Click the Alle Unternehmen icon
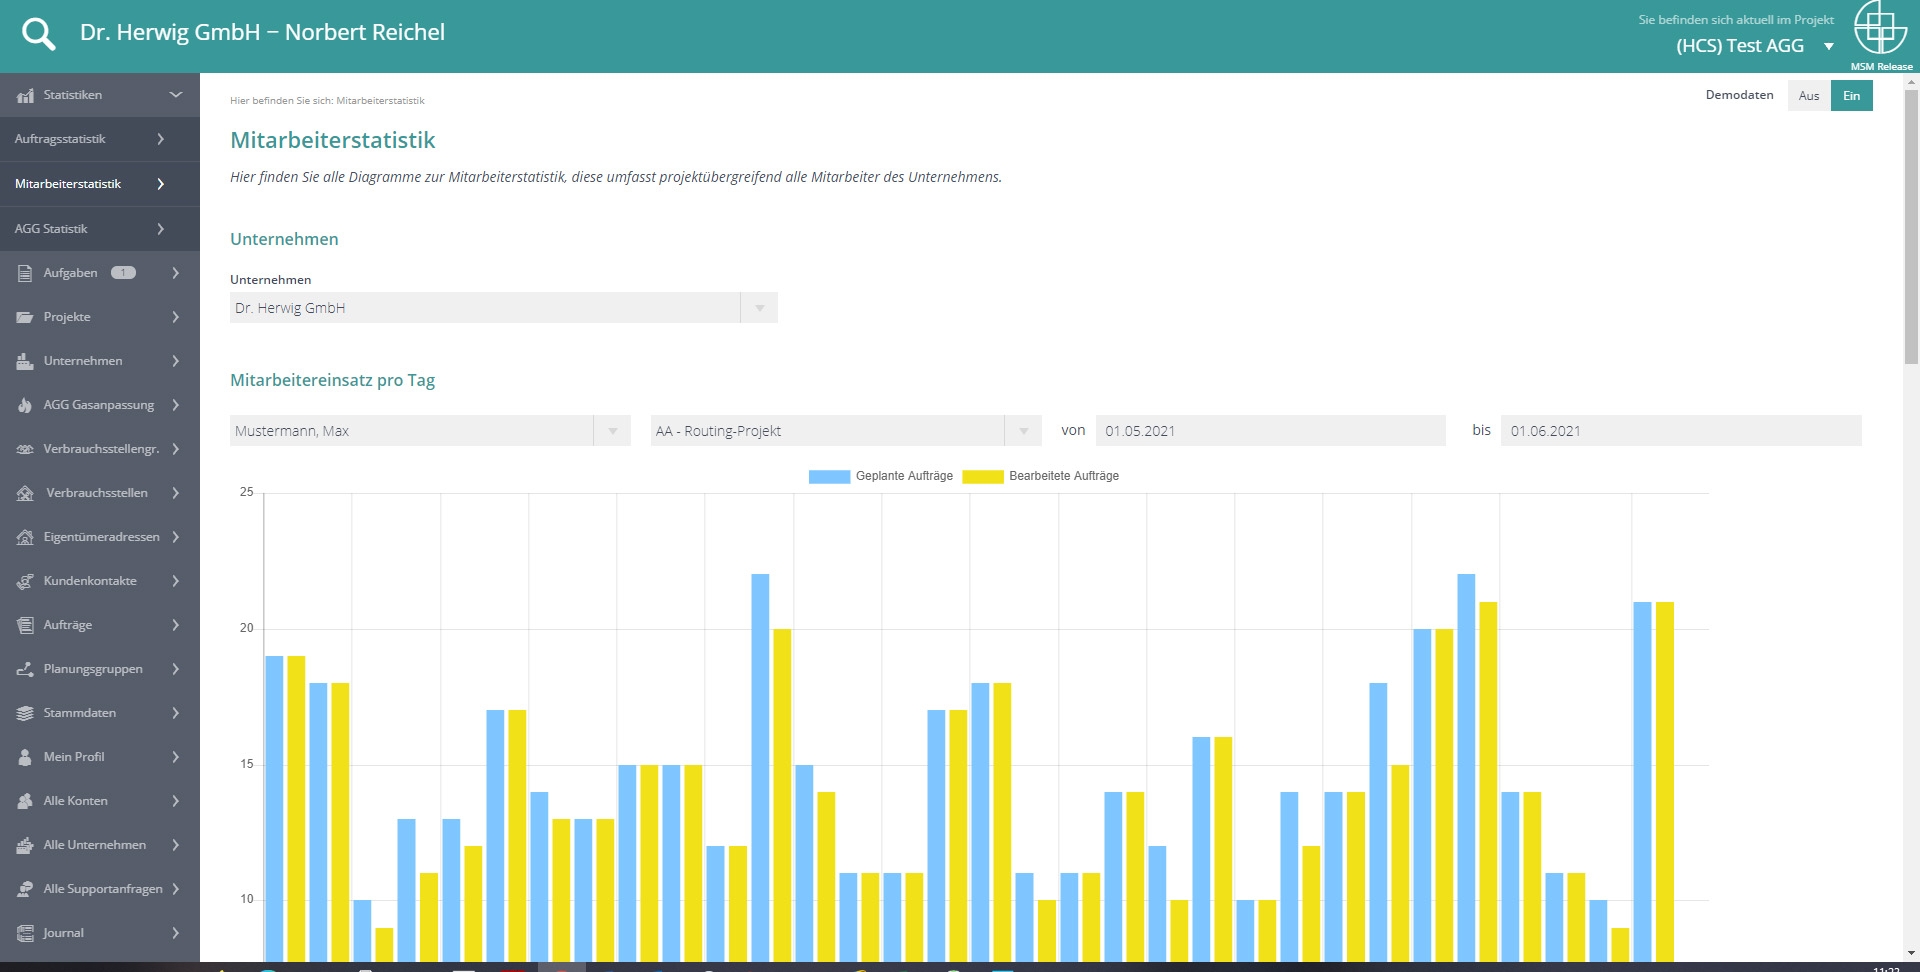 tap(25, 845)
